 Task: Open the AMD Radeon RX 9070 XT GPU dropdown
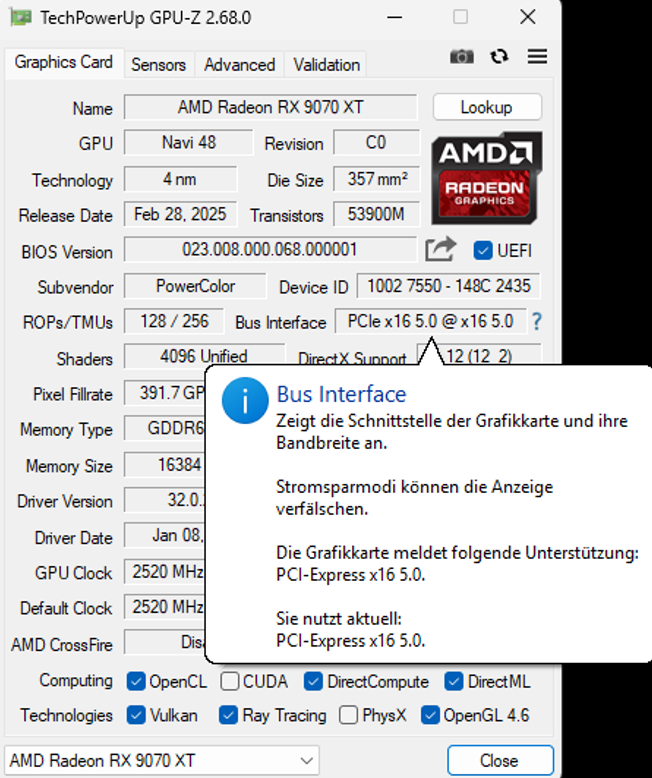[x=162, y=760]
